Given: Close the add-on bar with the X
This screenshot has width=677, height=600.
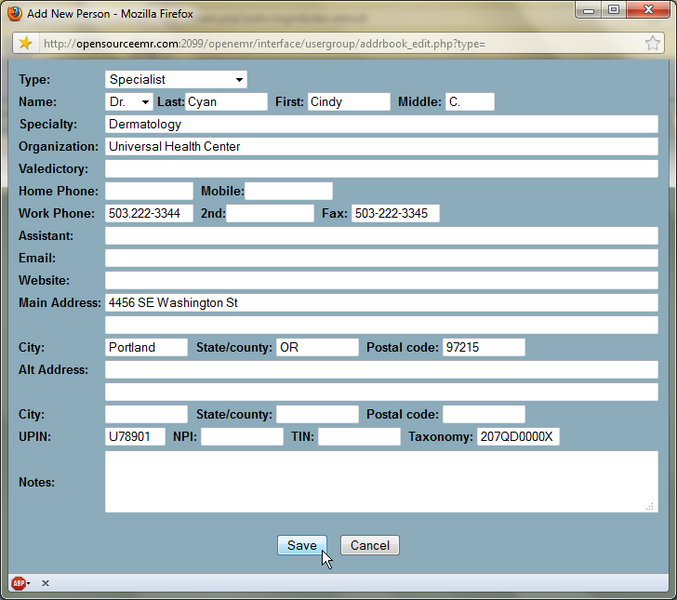Looking at the screenshot, I should (45, 583).
